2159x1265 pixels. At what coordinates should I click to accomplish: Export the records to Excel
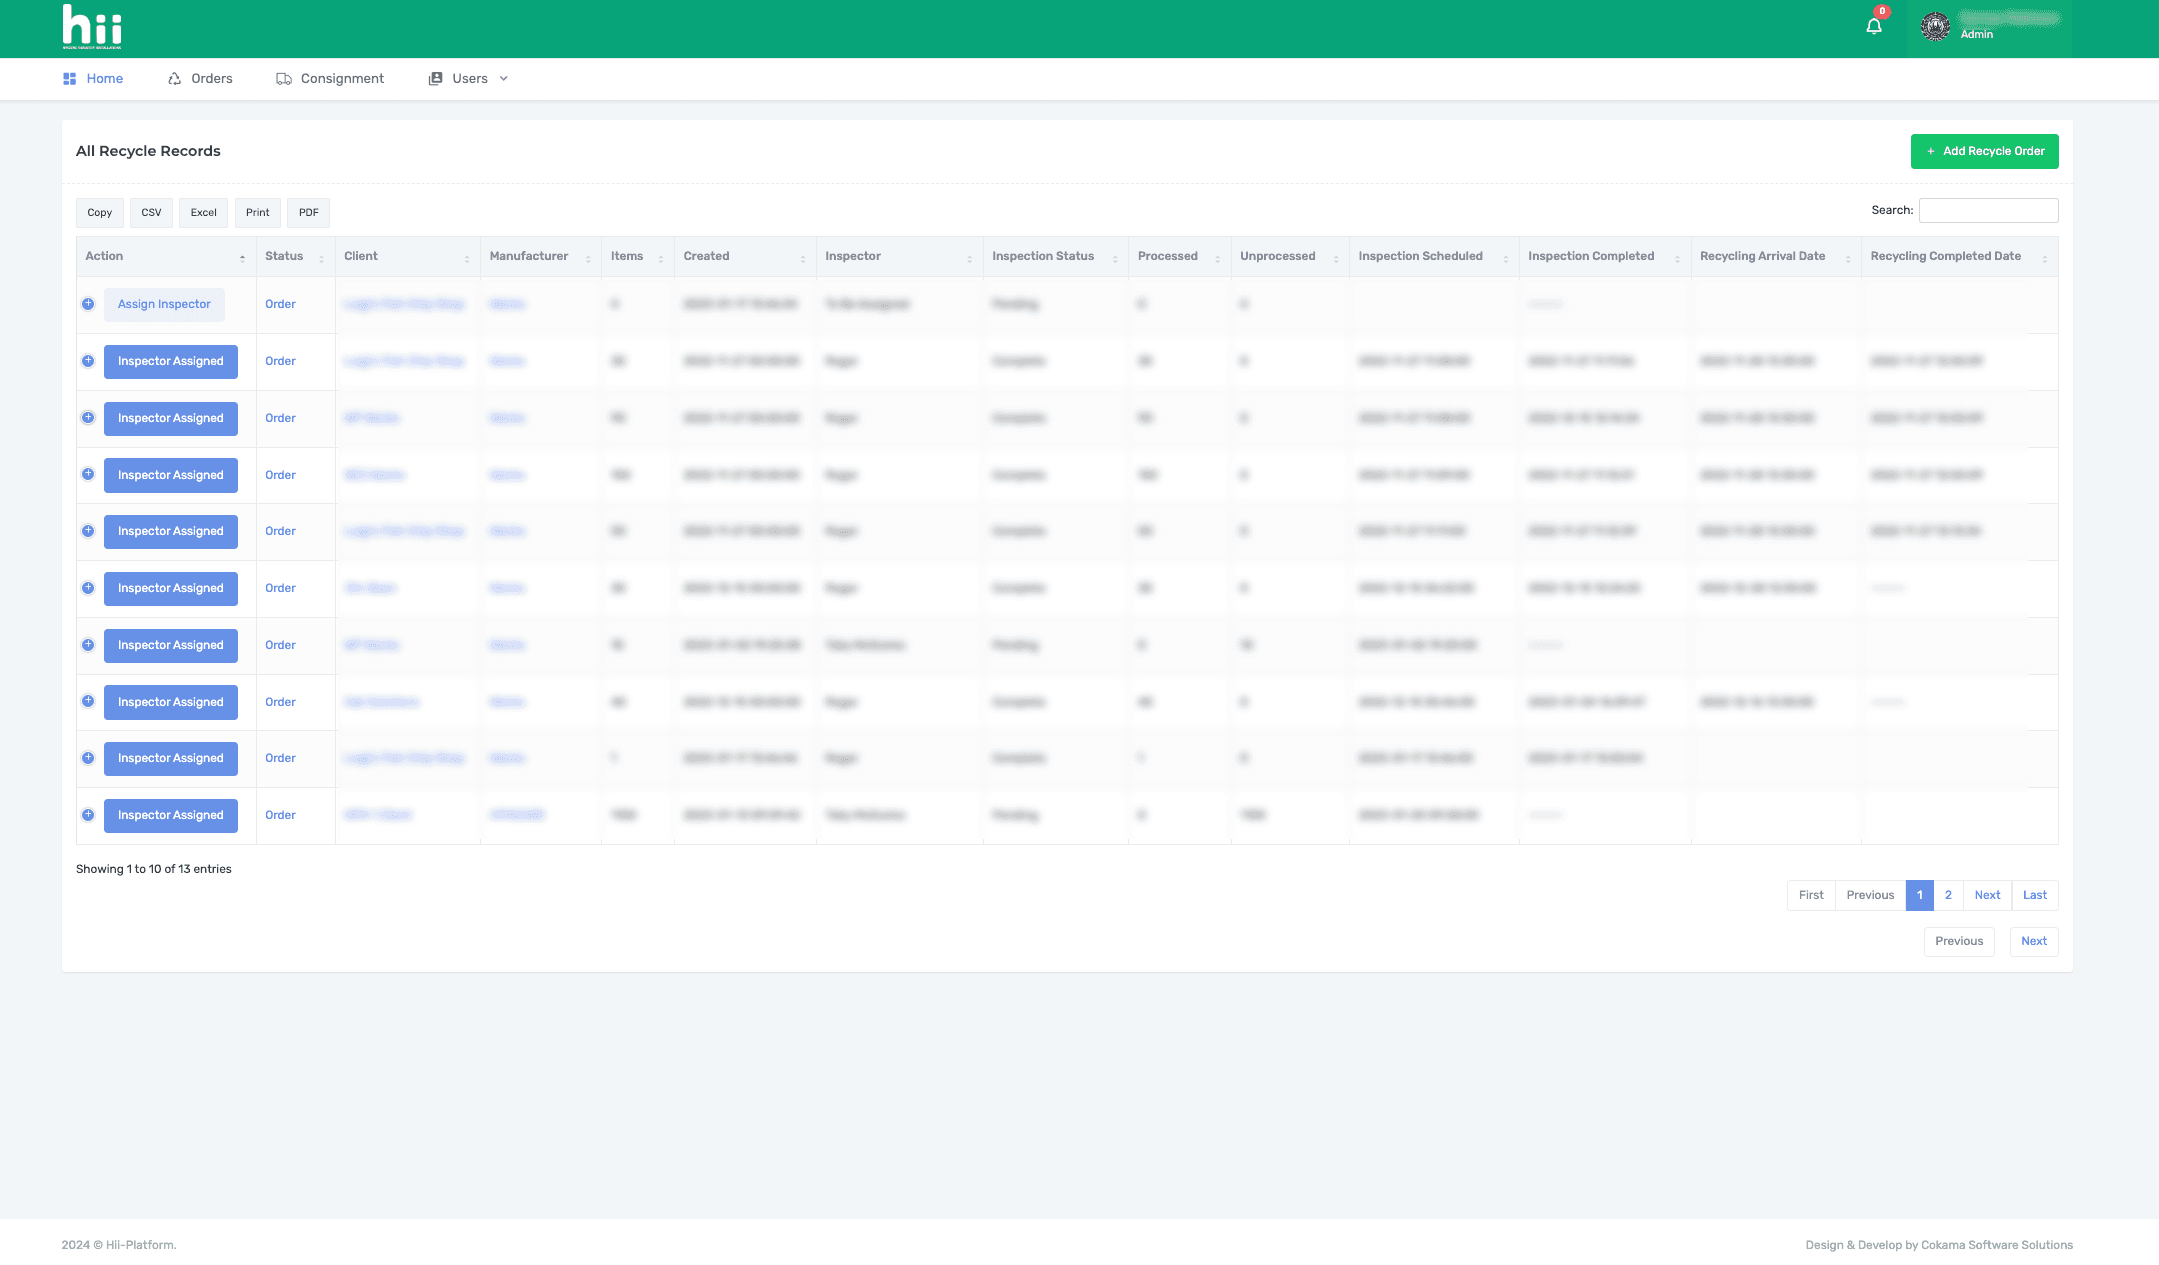(x=204, y=212)
